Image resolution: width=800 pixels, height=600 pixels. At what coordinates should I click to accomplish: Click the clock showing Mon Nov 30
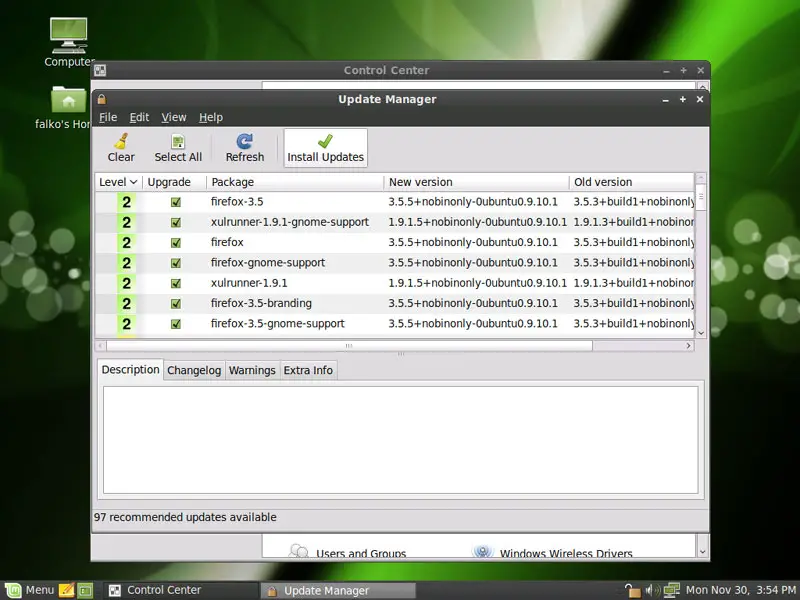pyautogui.click(x=741, y=590)
